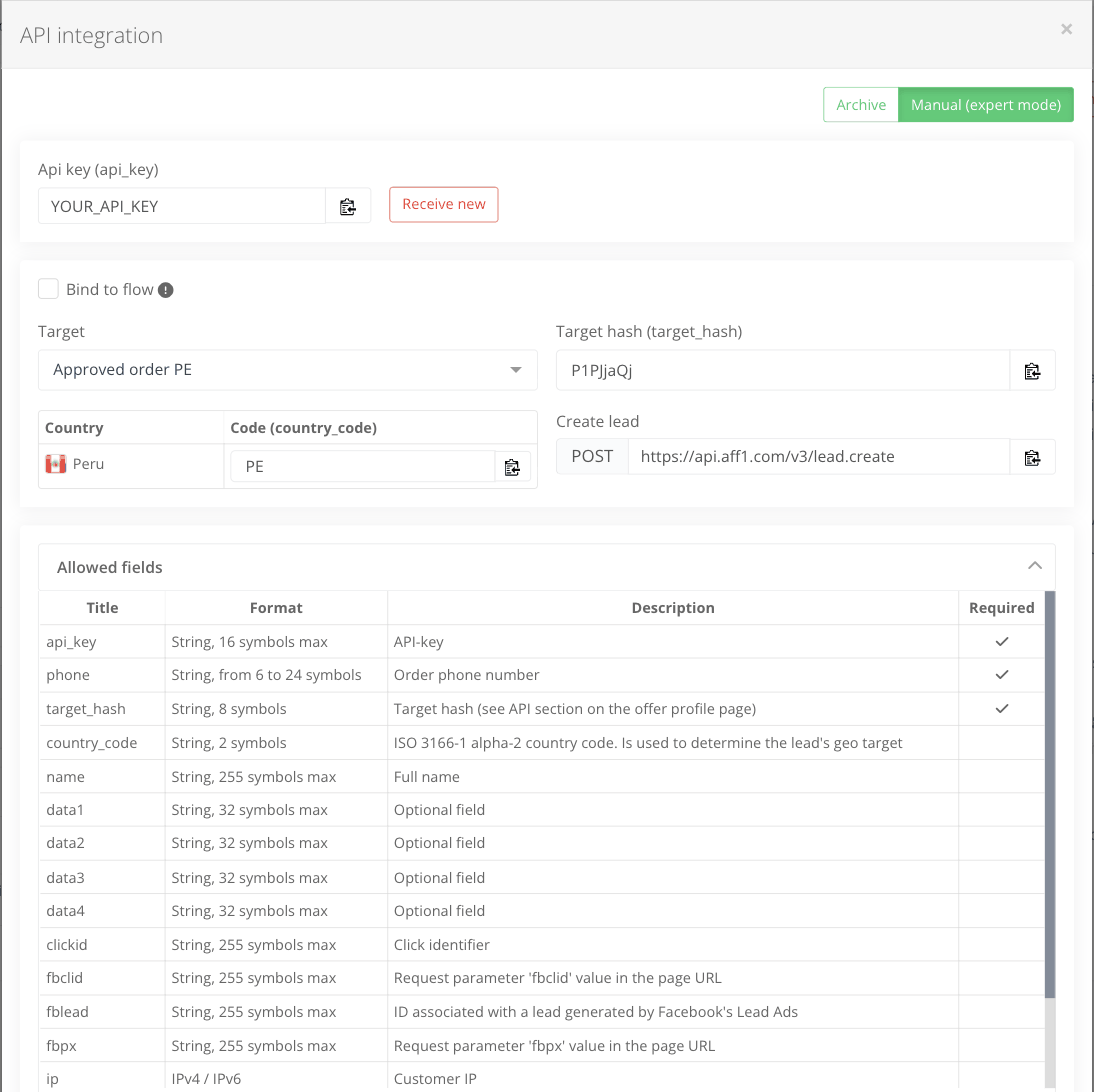The height and width of the screenshot is (1092, 1094).
Task: Collapse the Allowed fields section
Action: [x=1035, y=566]
